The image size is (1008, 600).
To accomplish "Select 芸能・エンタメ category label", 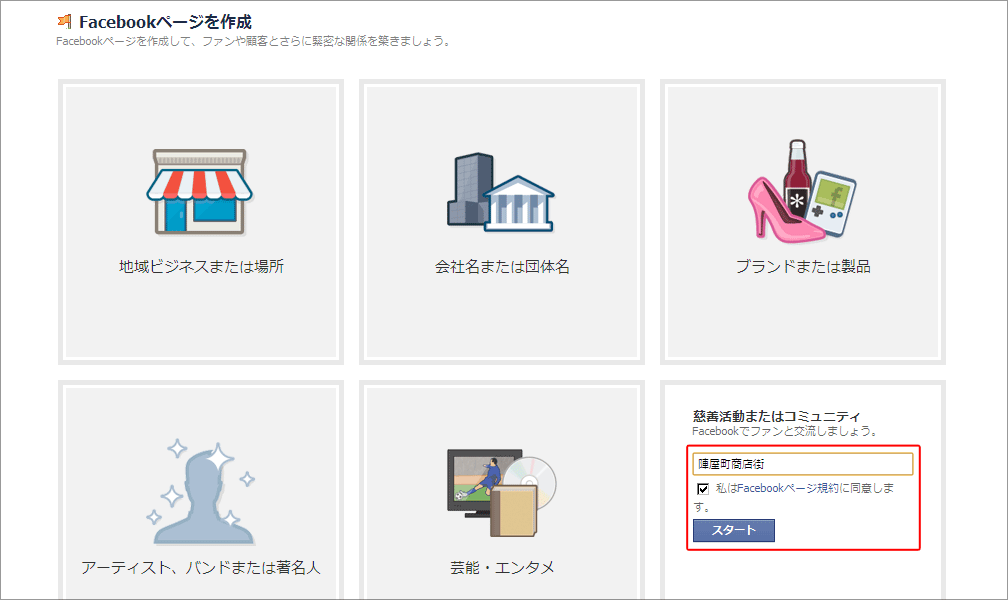I will point(502,567).
